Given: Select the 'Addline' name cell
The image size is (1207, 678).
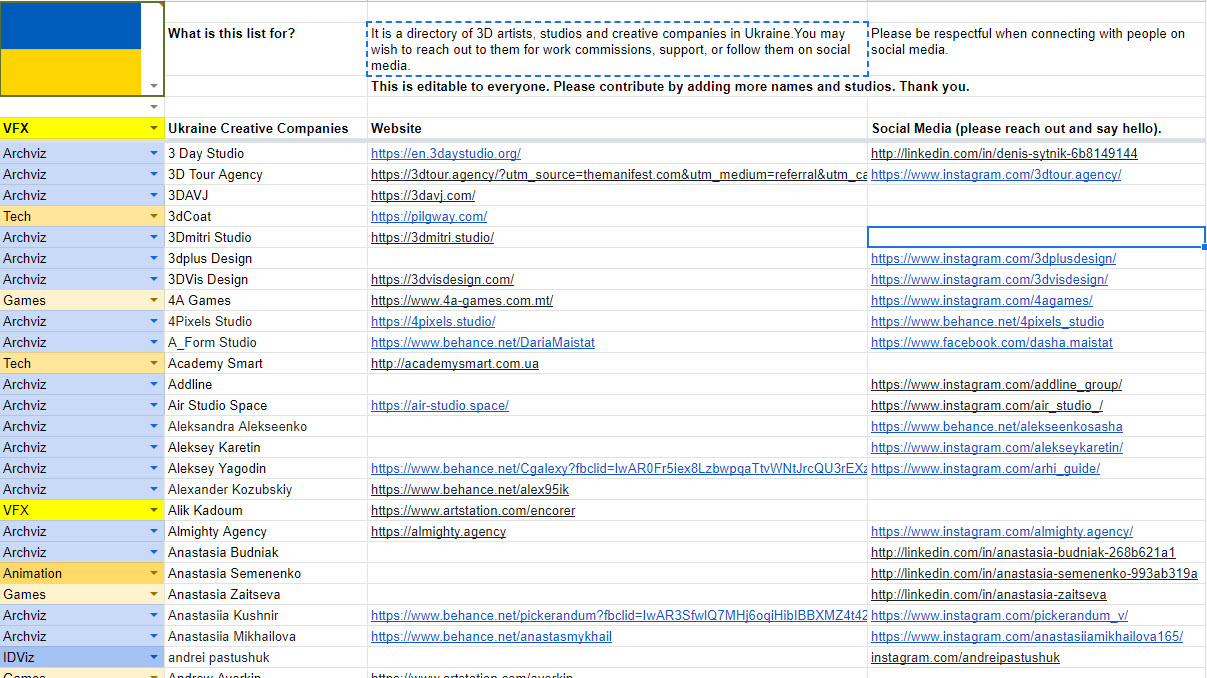Looking at the screenshot, I should (x=266, y=385).
